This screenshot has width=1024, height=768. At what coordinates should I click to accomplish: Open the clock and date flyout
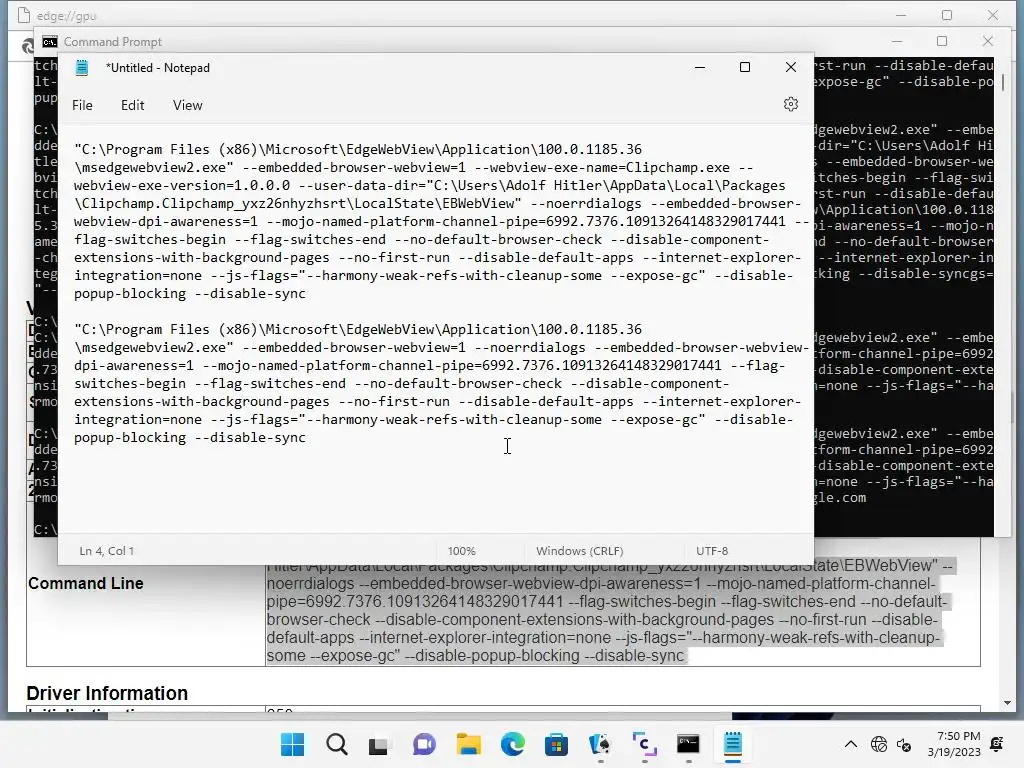[953, 744]
